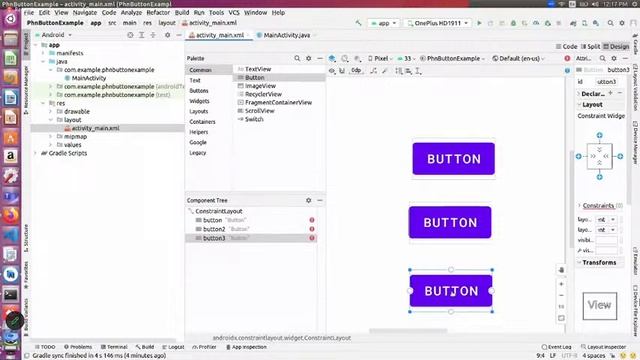The image size is (640, 360).
Task: Zoom out with the minus icon beside the canvas
Action: point(562,295)
